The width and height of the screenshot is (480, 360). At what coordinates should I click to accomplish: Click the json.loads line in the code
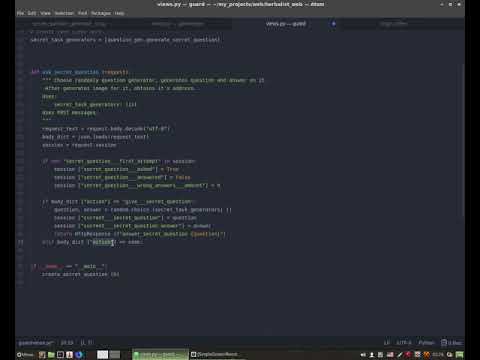tap(95, 137)
